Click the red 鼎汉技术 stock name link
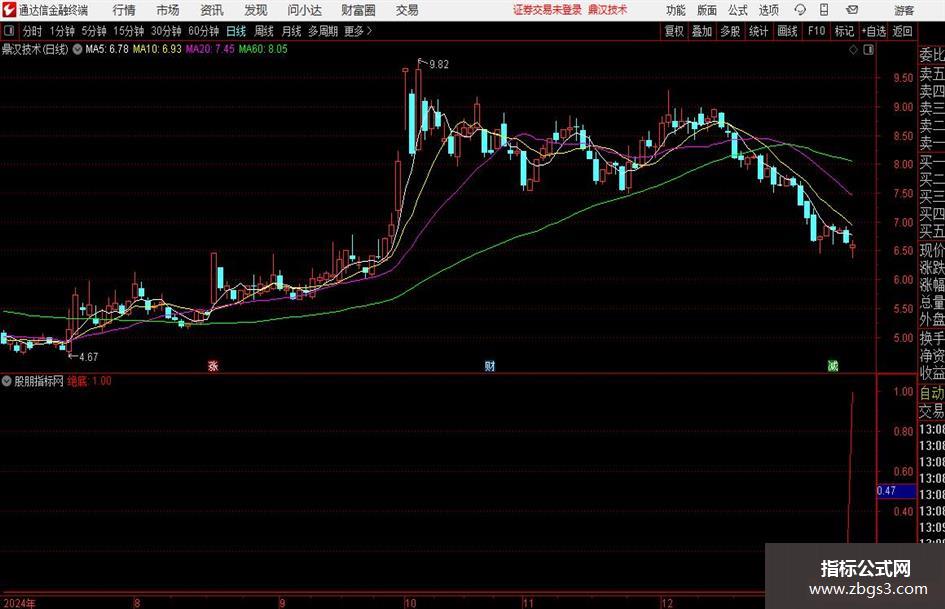This screenshot has width=945, height=609. [x=608, y=10]
